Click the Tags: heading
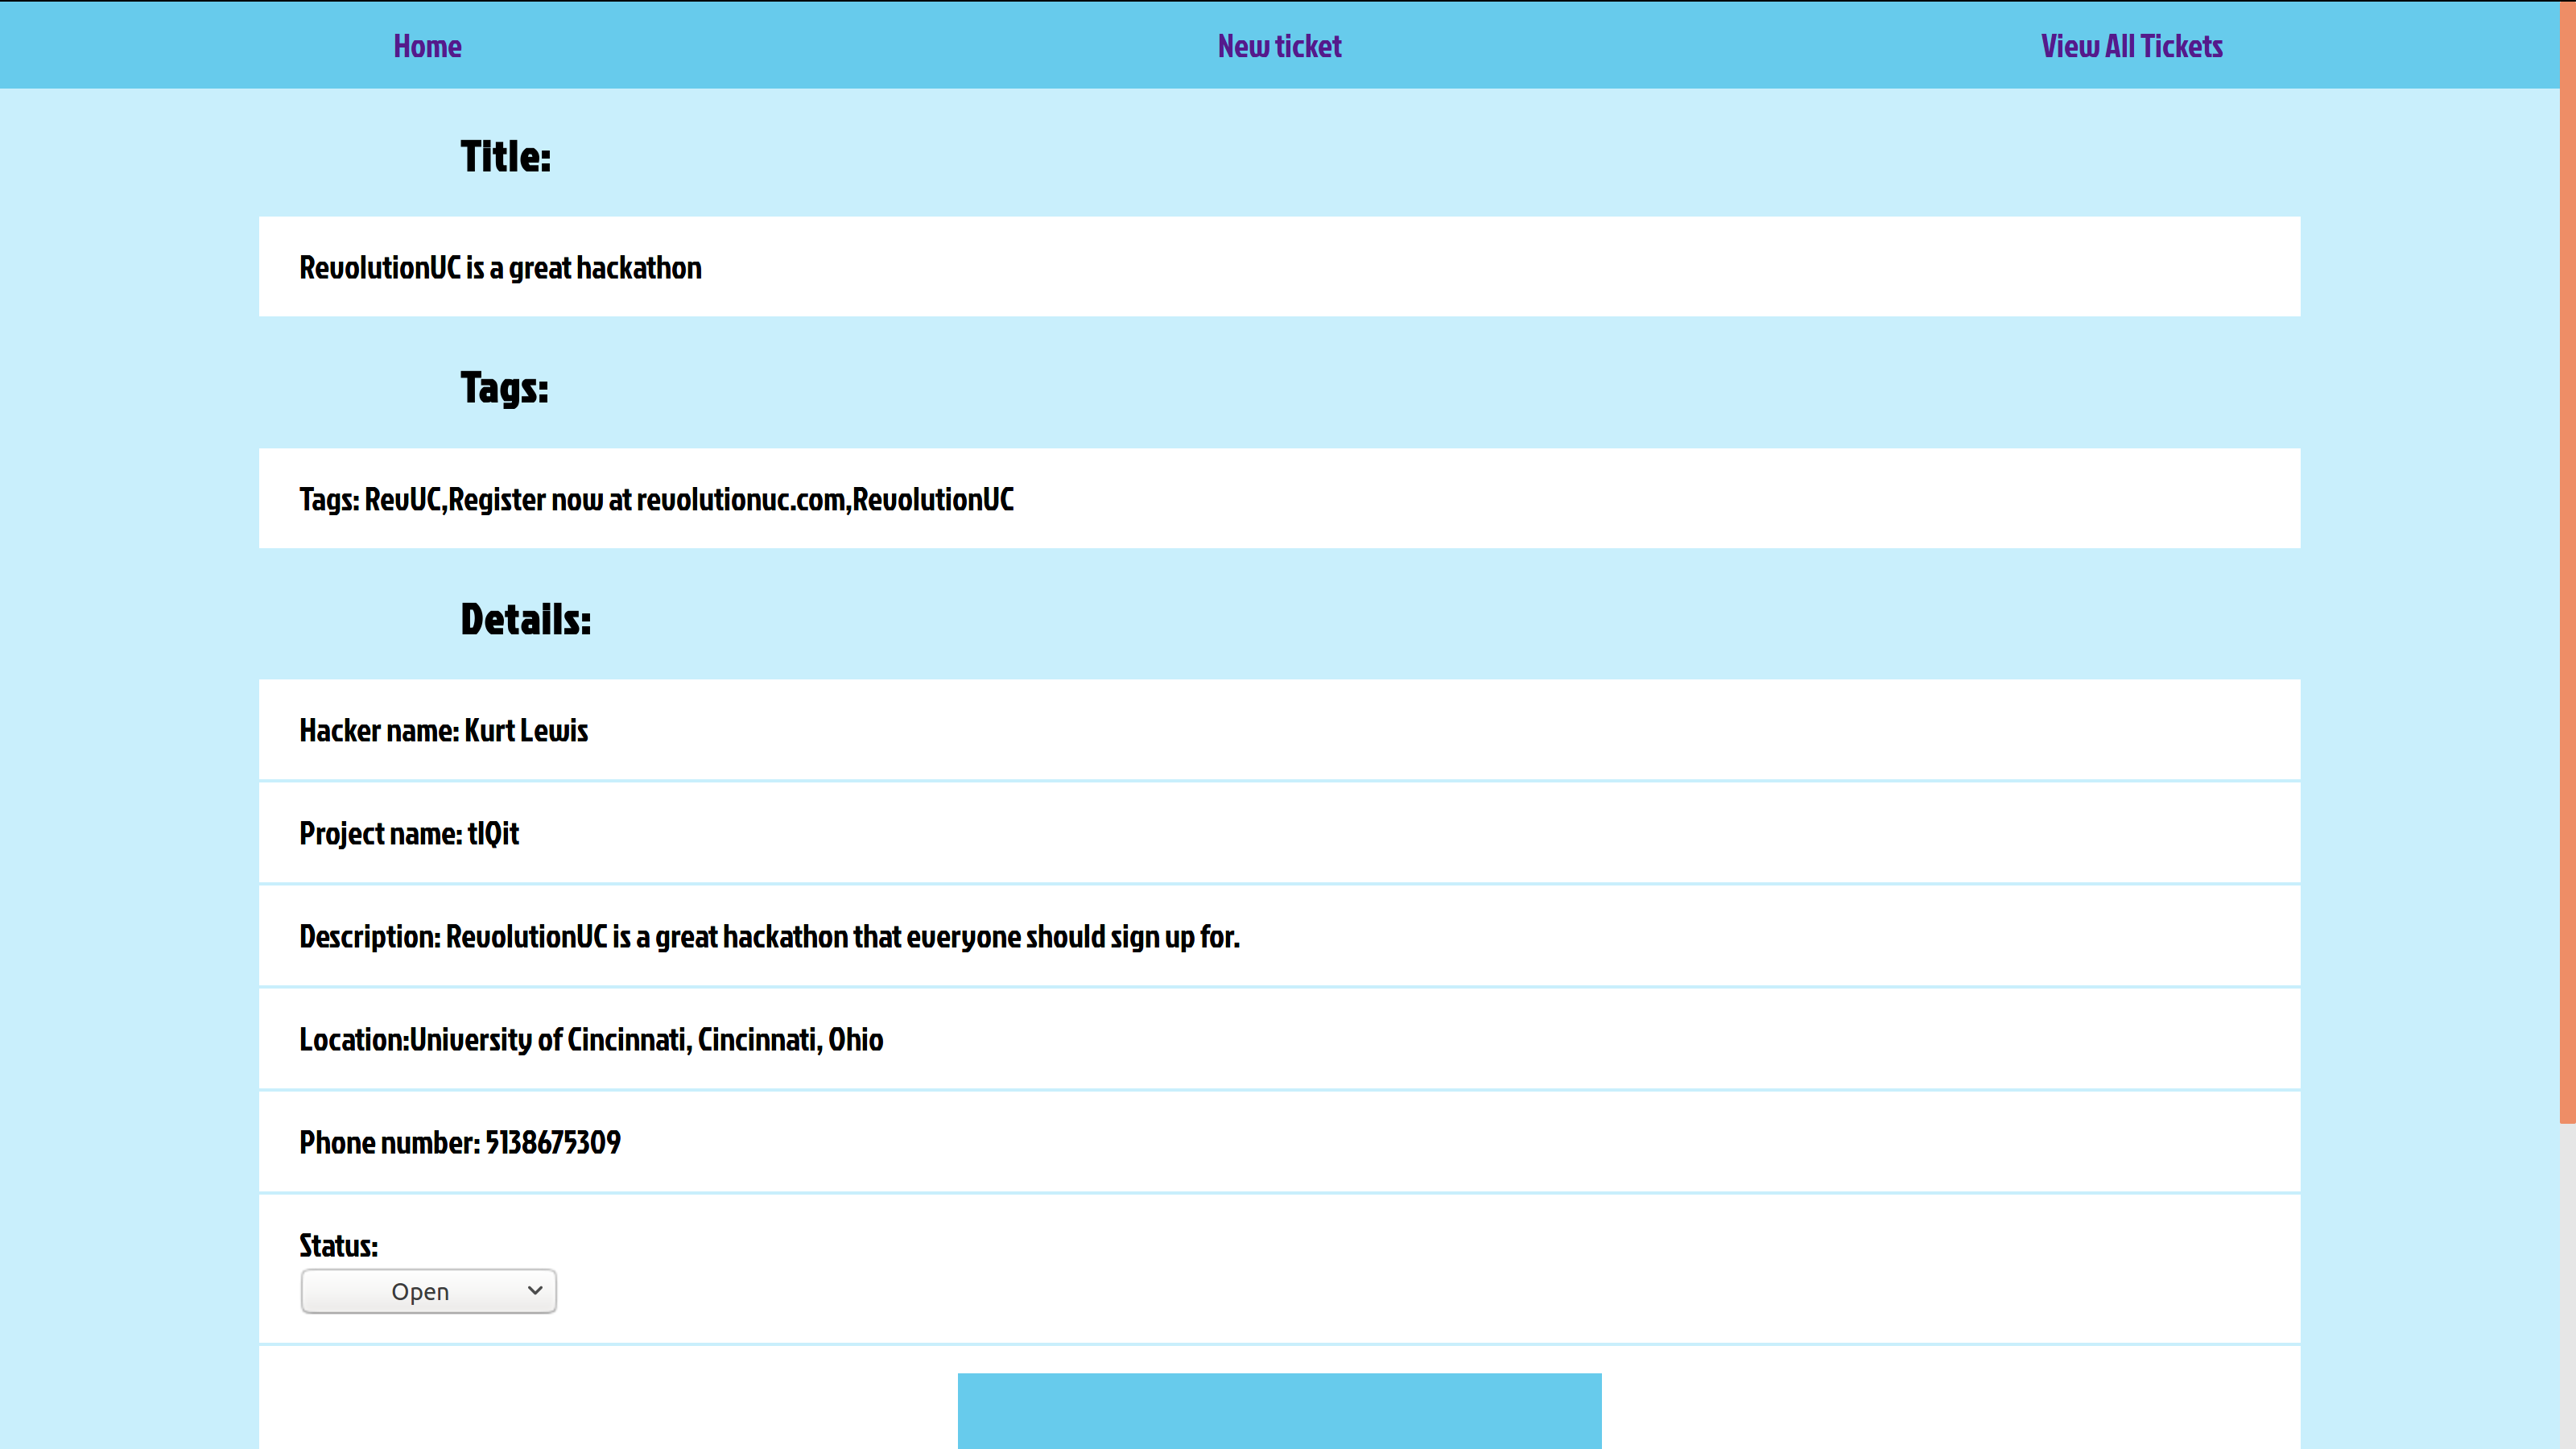Viewport: 2576px width, 1449px height. [504, 388]
